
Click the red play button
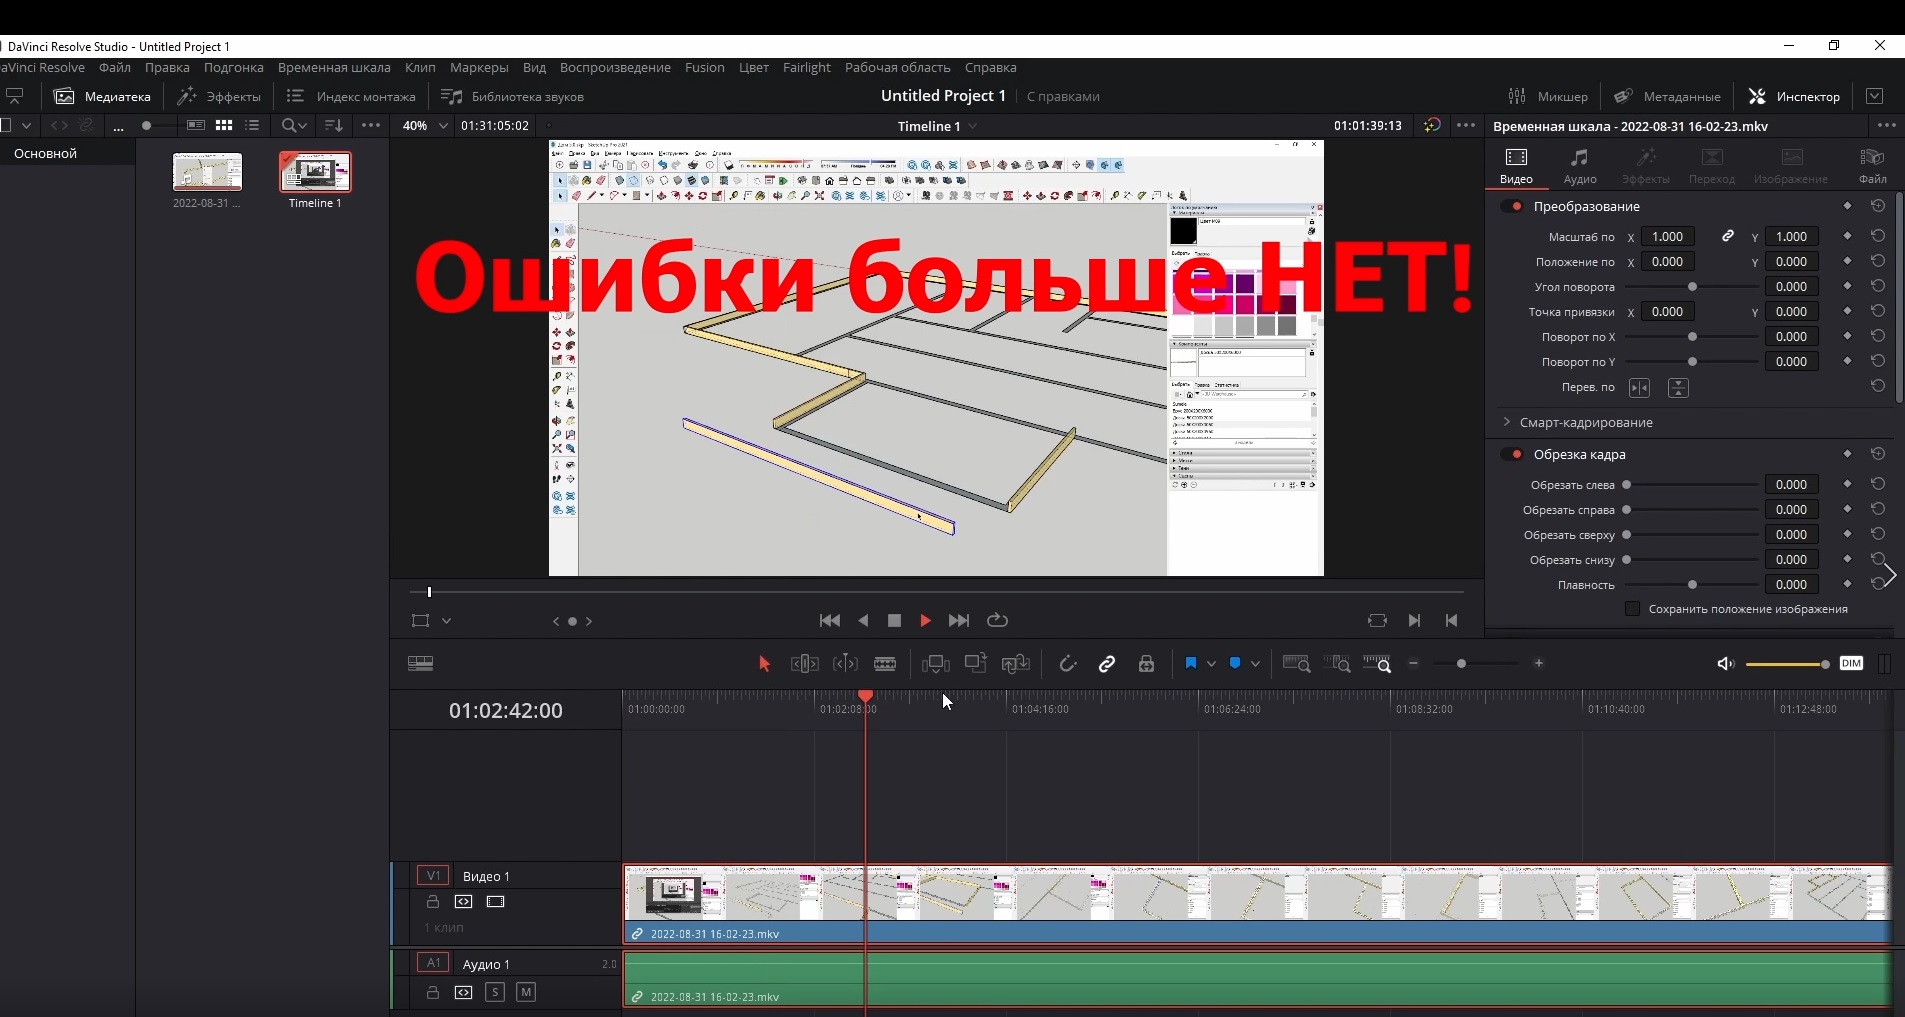click(x=925, y=621)
